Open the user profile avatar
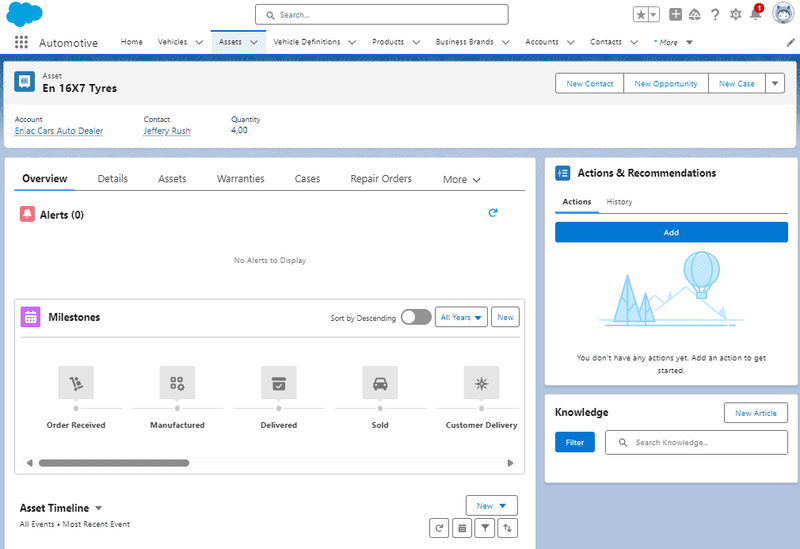This screenshot has height=549, width=800. (783, 14)
